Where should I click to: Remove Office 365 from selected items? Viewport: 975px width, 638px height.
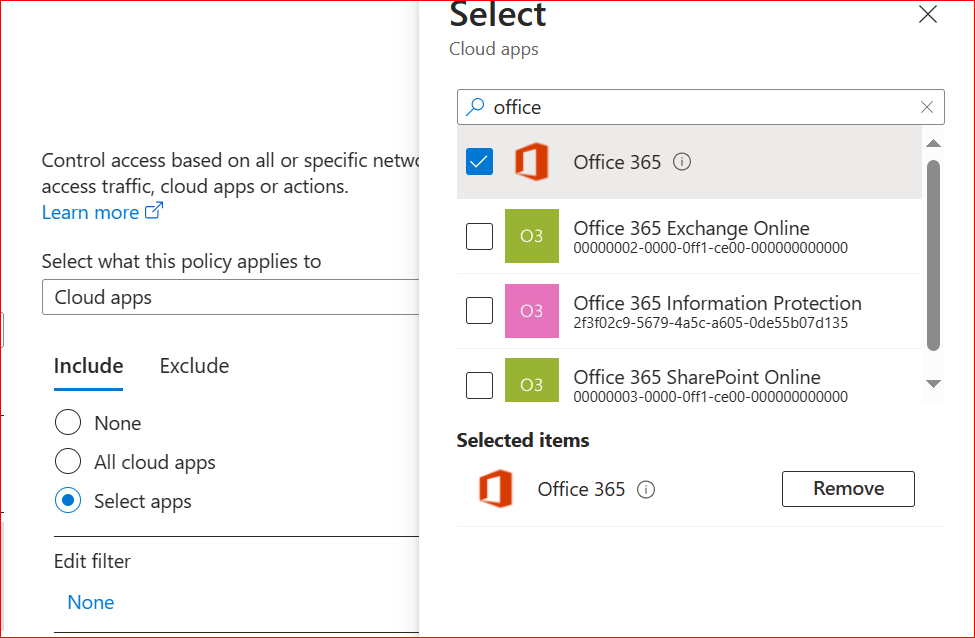(x=847, y=489)
